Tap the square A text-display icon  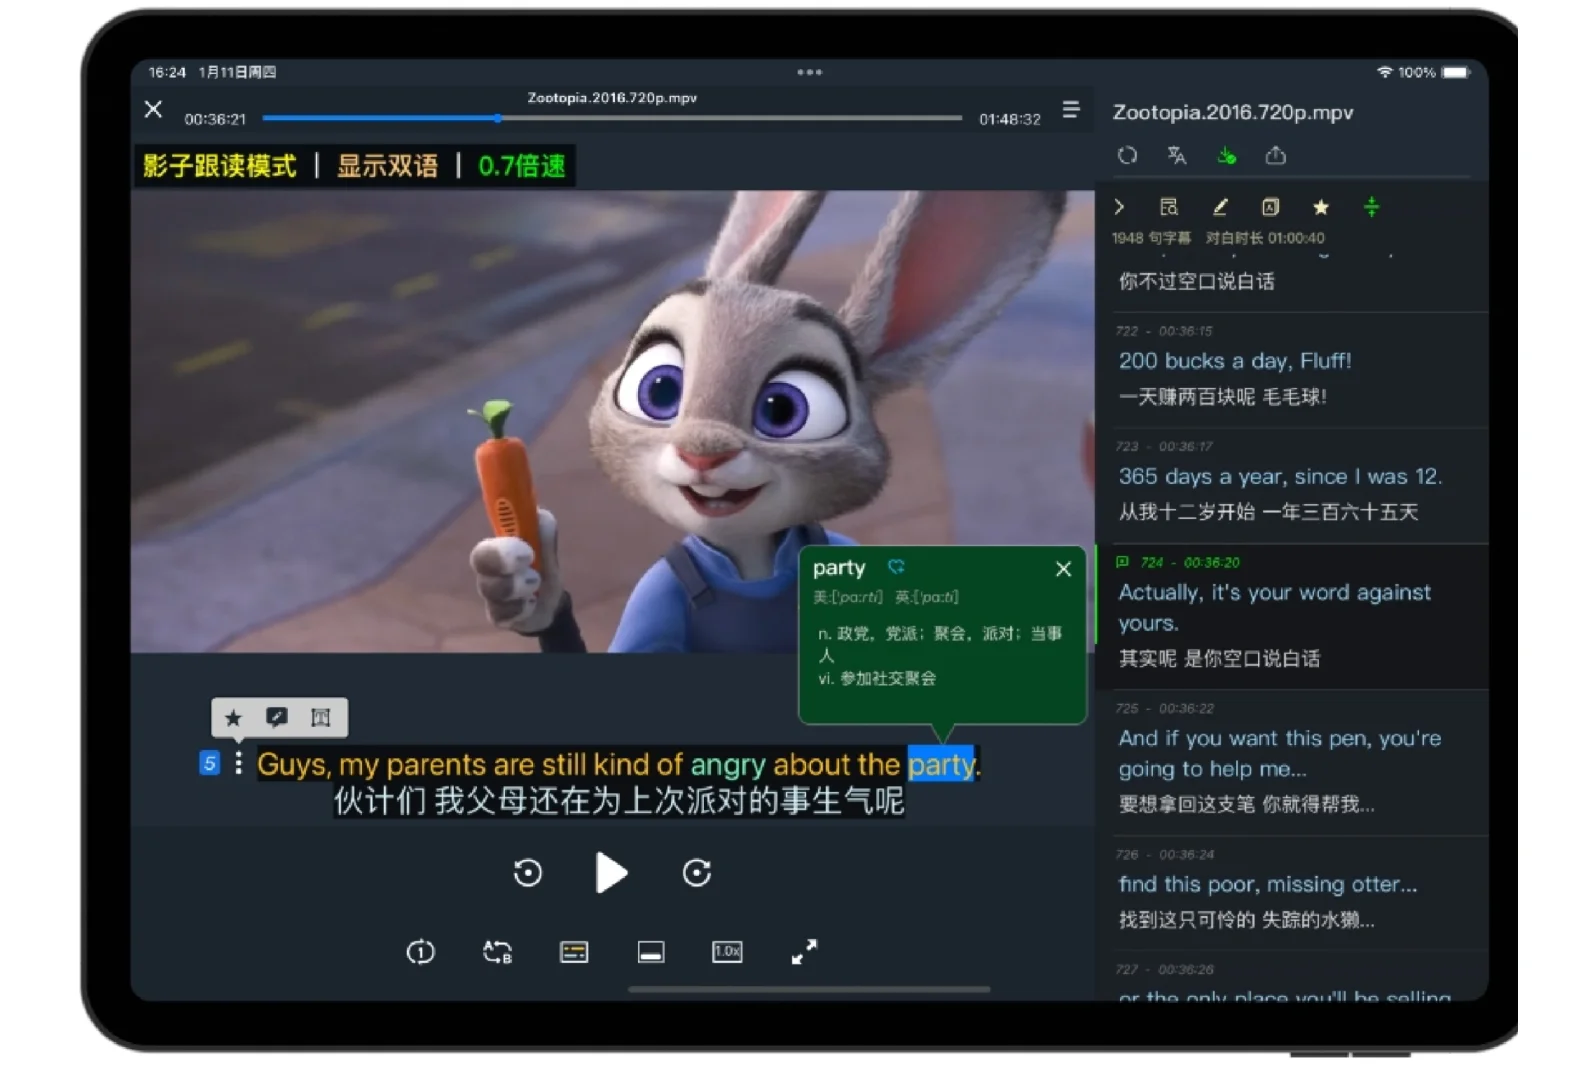point(1271,207)
